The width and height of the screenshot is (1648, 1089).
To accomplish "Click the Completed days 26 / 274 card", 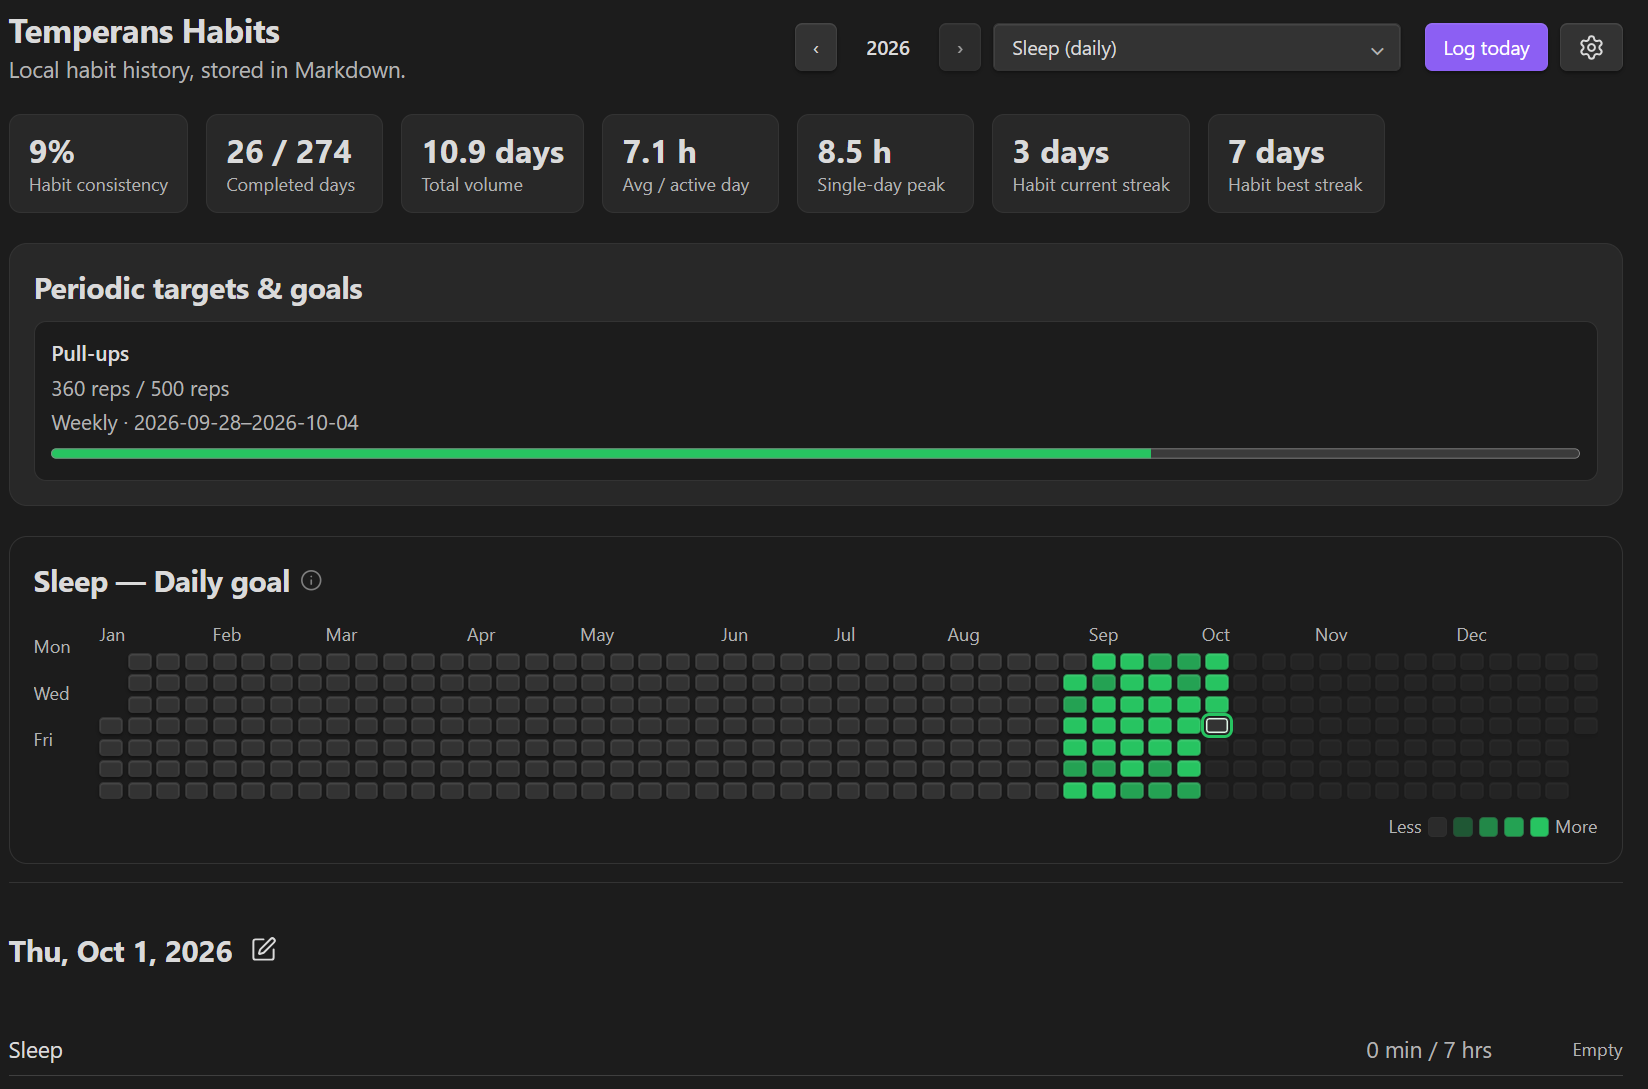I will [294, 163].
